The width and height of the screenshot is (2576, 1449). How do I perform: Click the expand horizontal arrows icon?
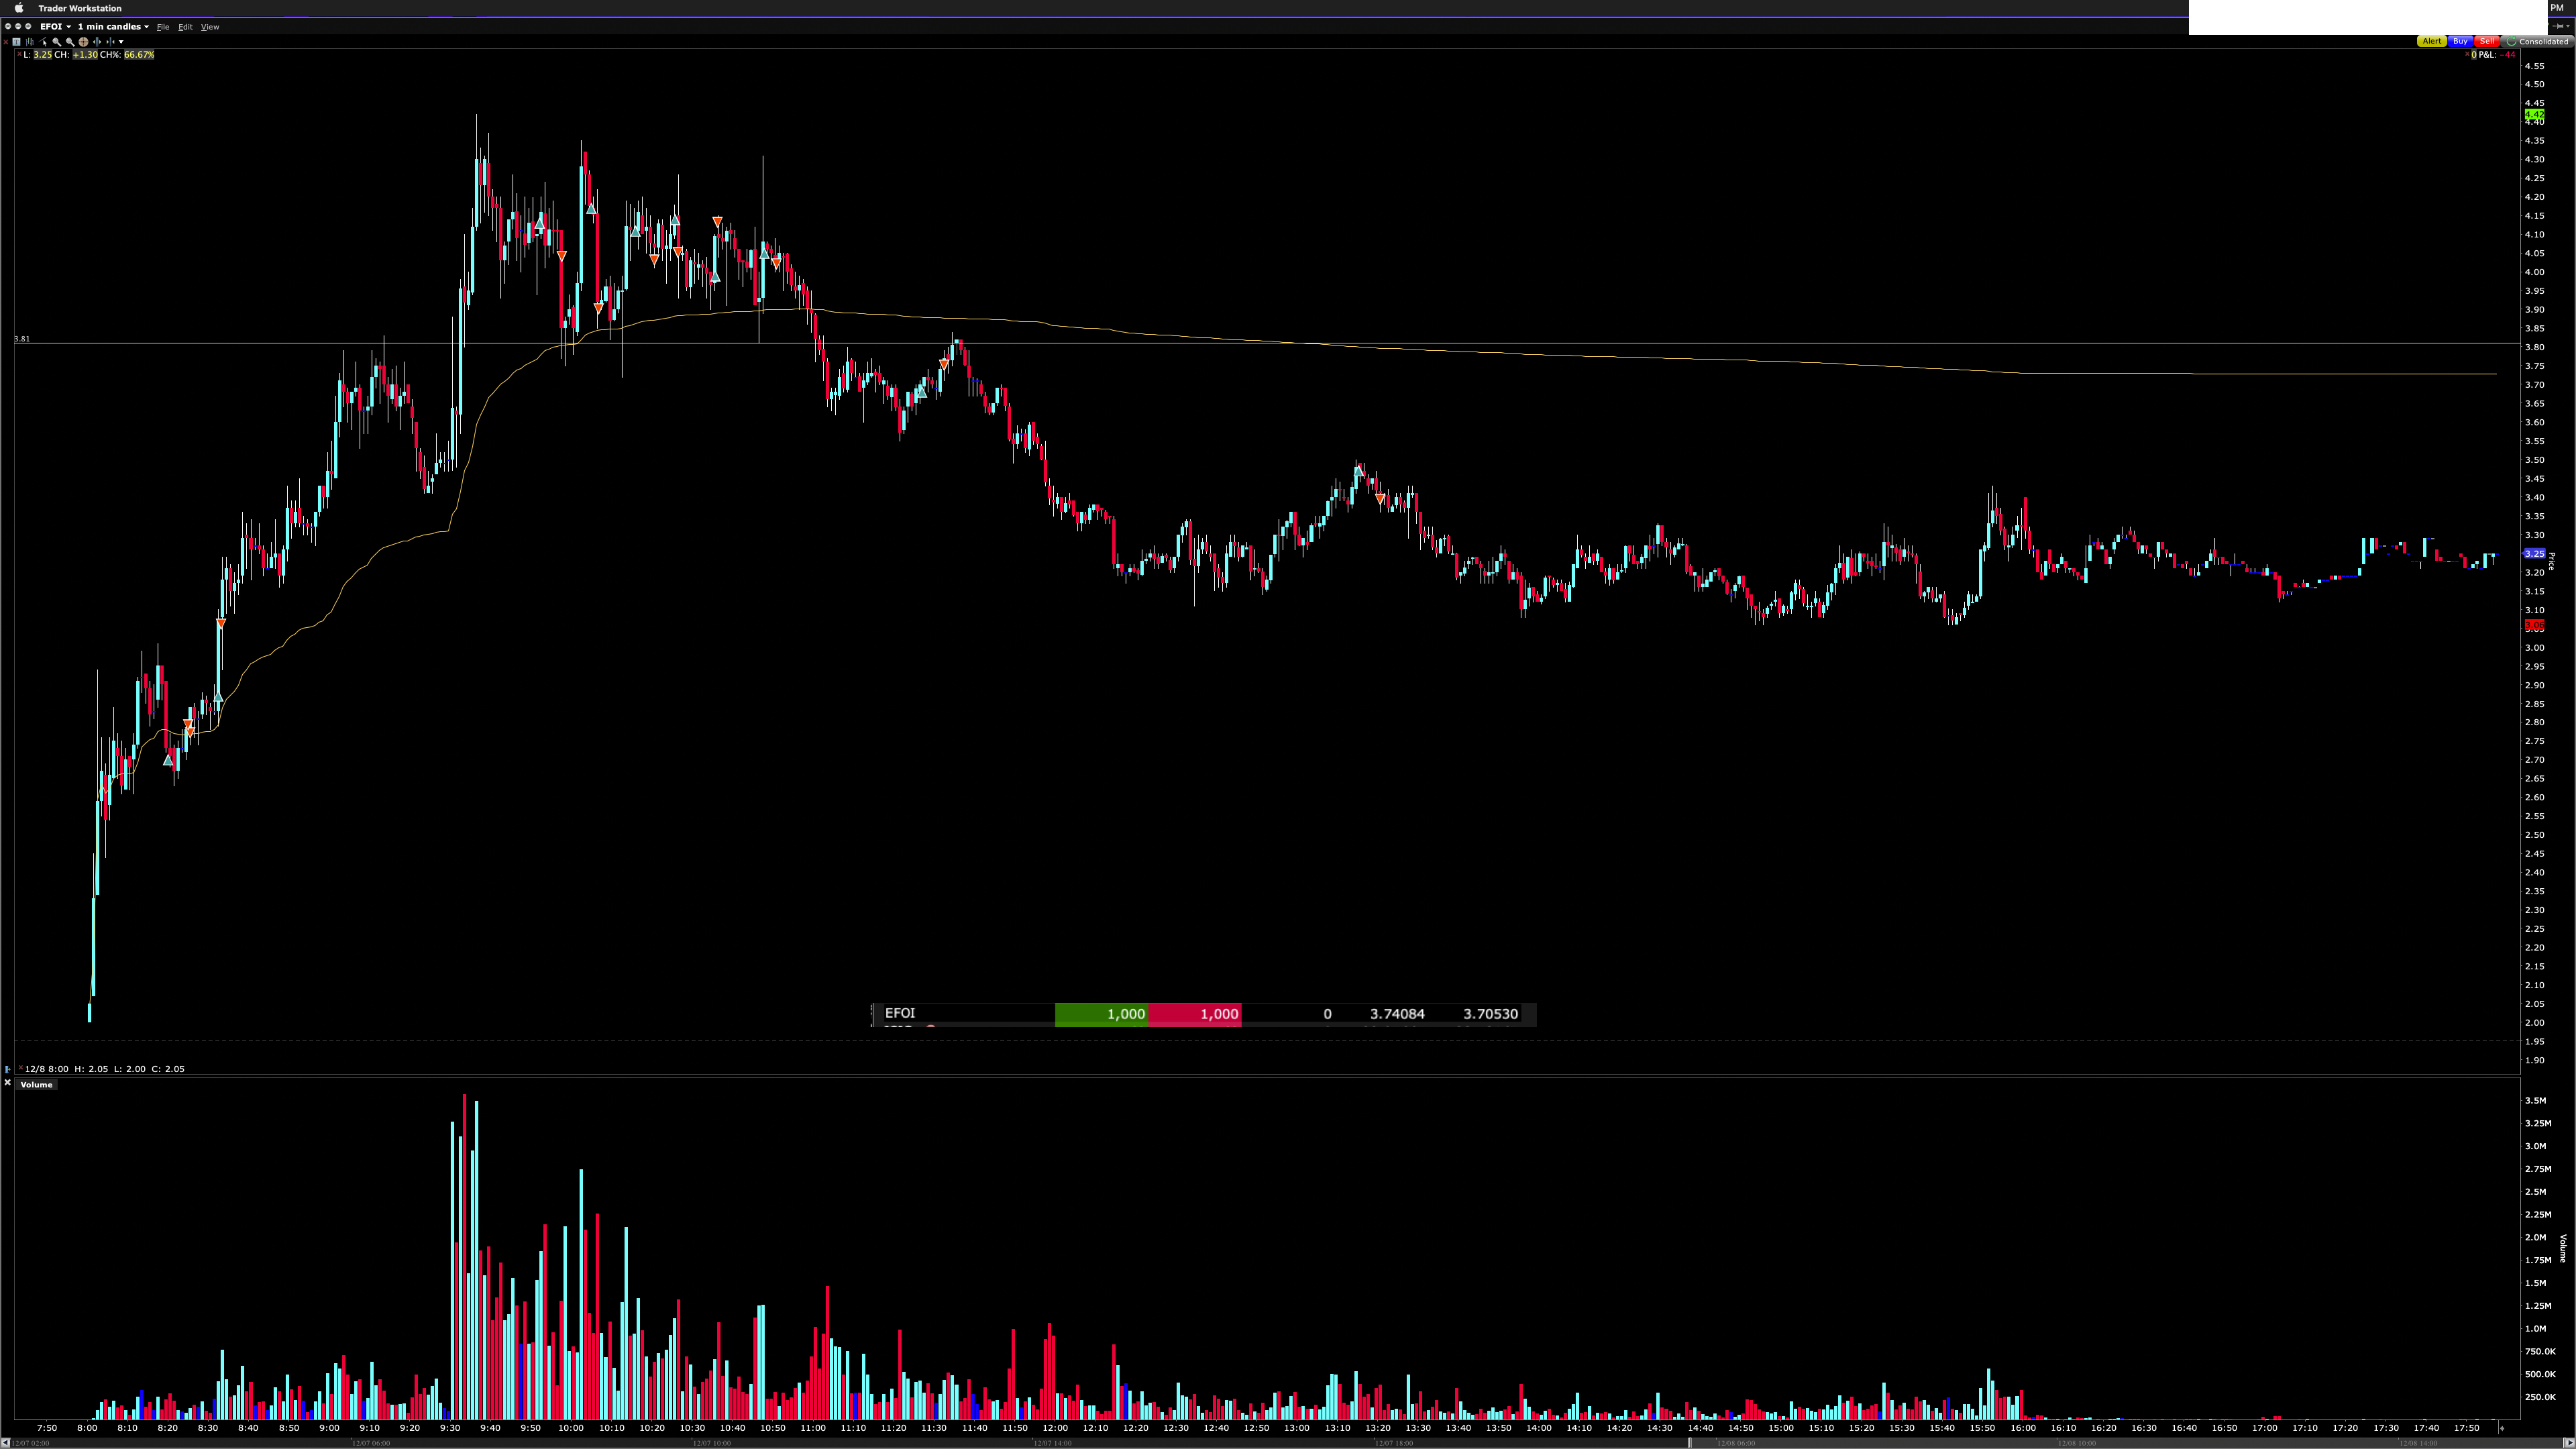click(x=97, y=42)
